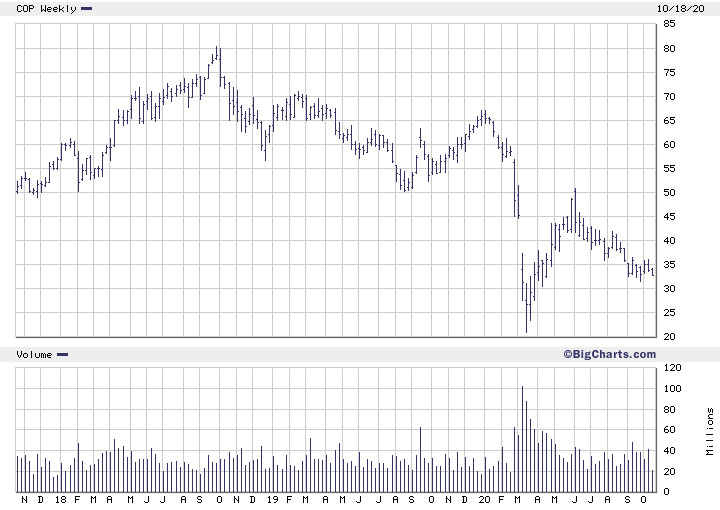Screen dimensions: 720x510
Task: Click the 55 price axis label
Action: pyautogui.click(x=669, y=168)
